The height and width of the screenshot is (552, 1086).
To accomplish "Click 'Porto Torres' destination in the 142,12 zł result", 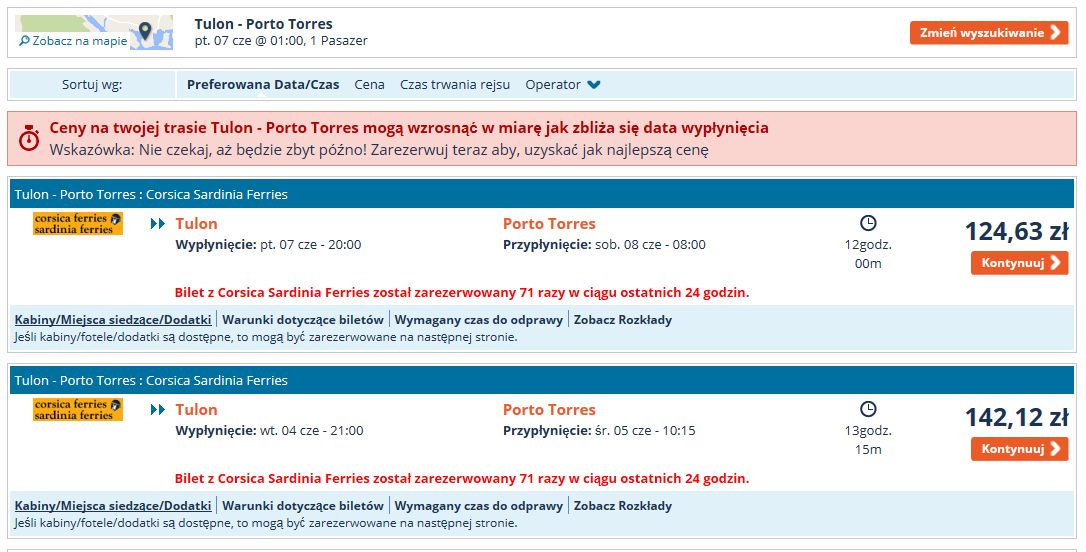I will [549, 409].
